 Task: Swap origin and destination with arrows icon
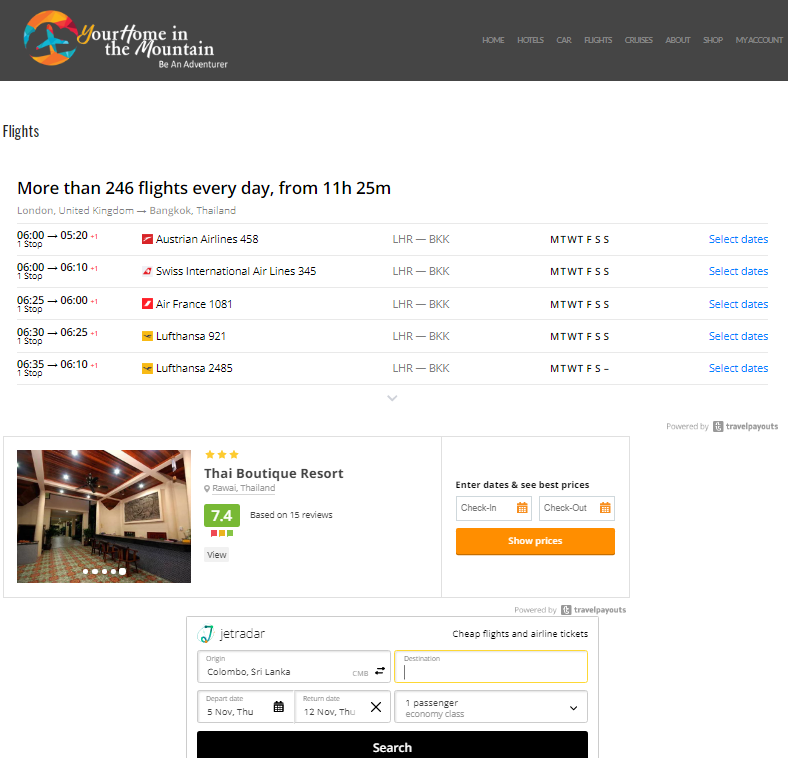pyautogui.click(x=380, y=671)
